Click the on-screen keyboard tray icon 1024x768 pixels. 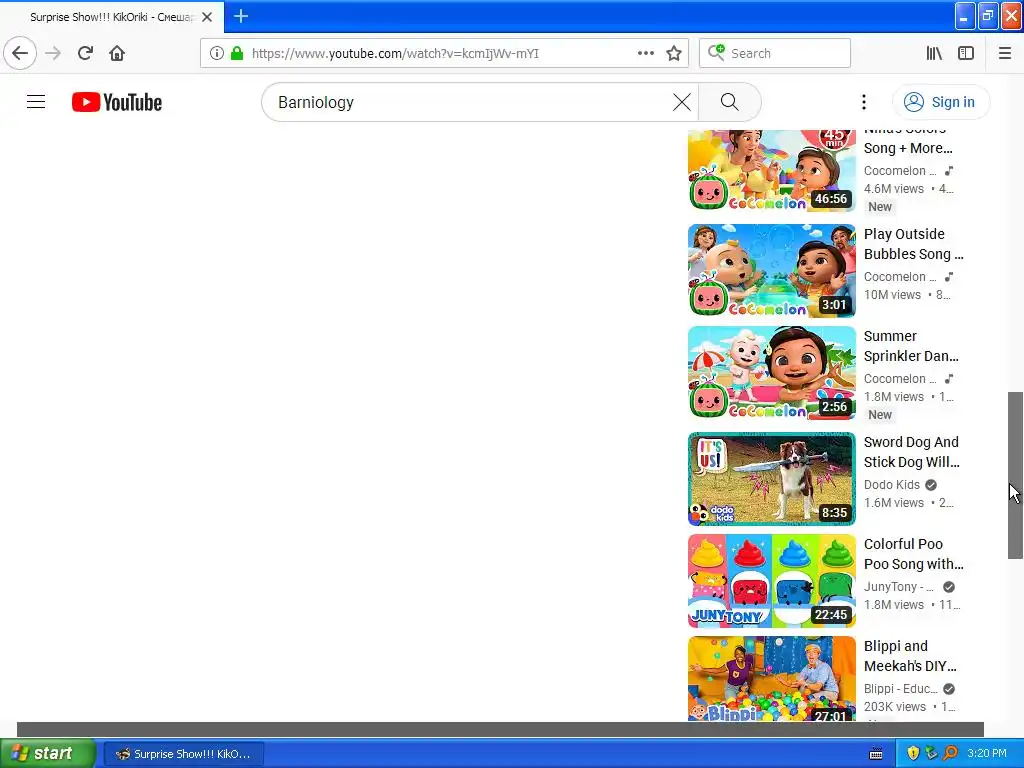(x=876, y=754)
